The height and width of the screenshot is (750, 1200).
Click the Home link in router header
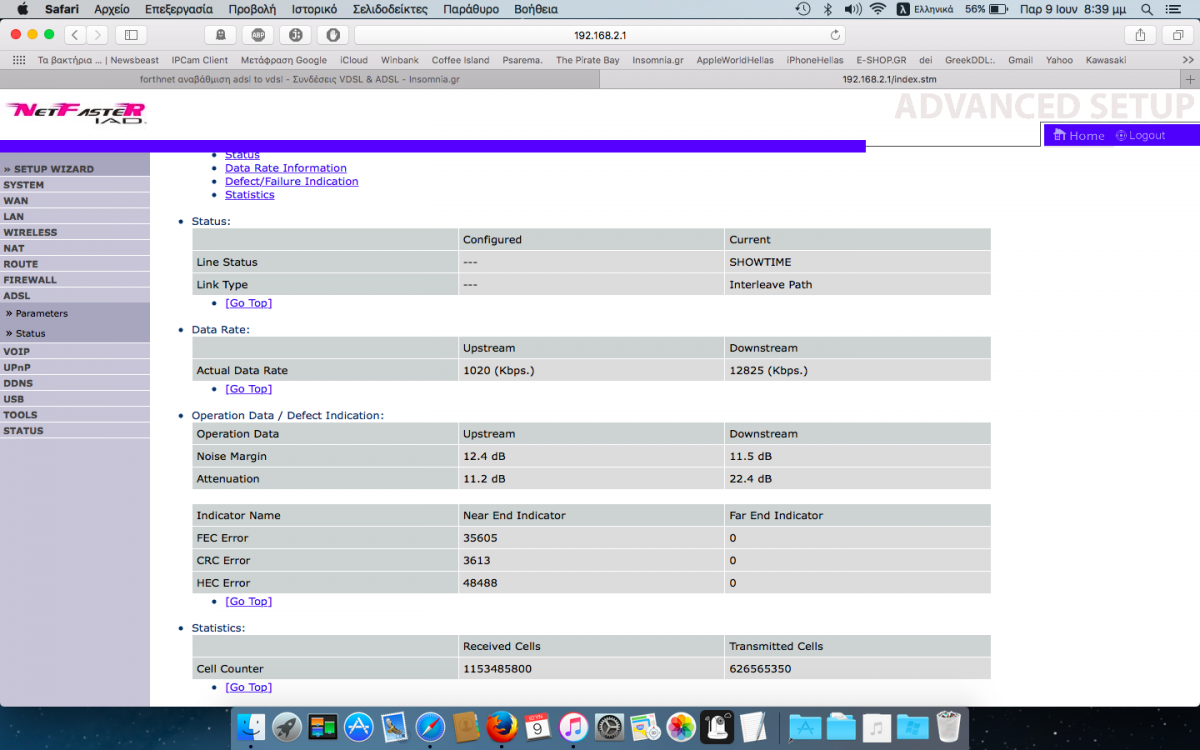[x=1079, y=135]
